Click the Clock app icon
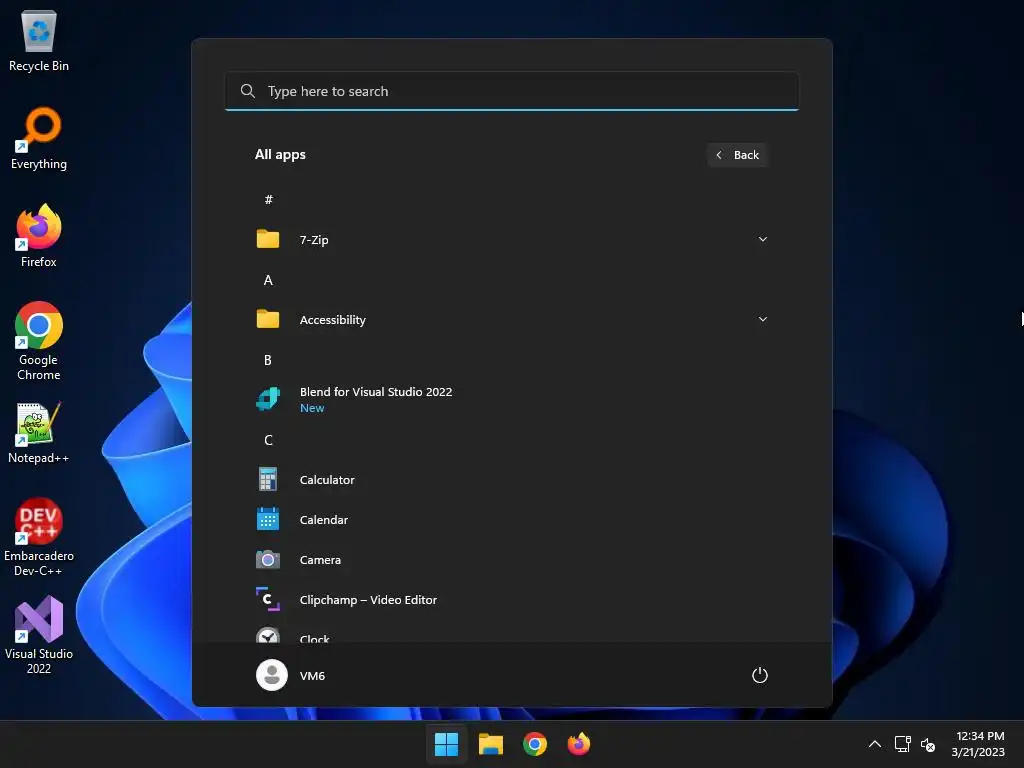Screen dimensions: 1024x768 [268, 635]
